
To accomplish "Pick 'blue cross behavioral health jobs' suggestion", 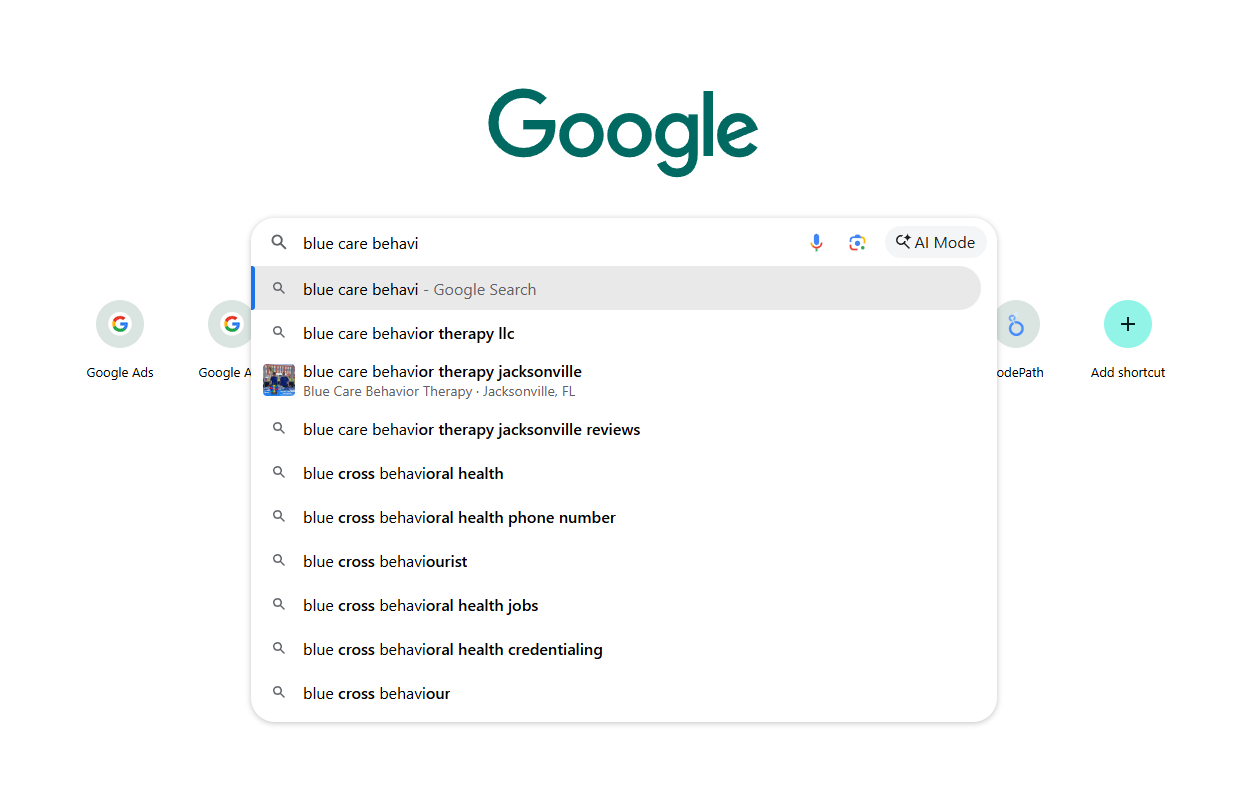I will (x=616, y=604).
